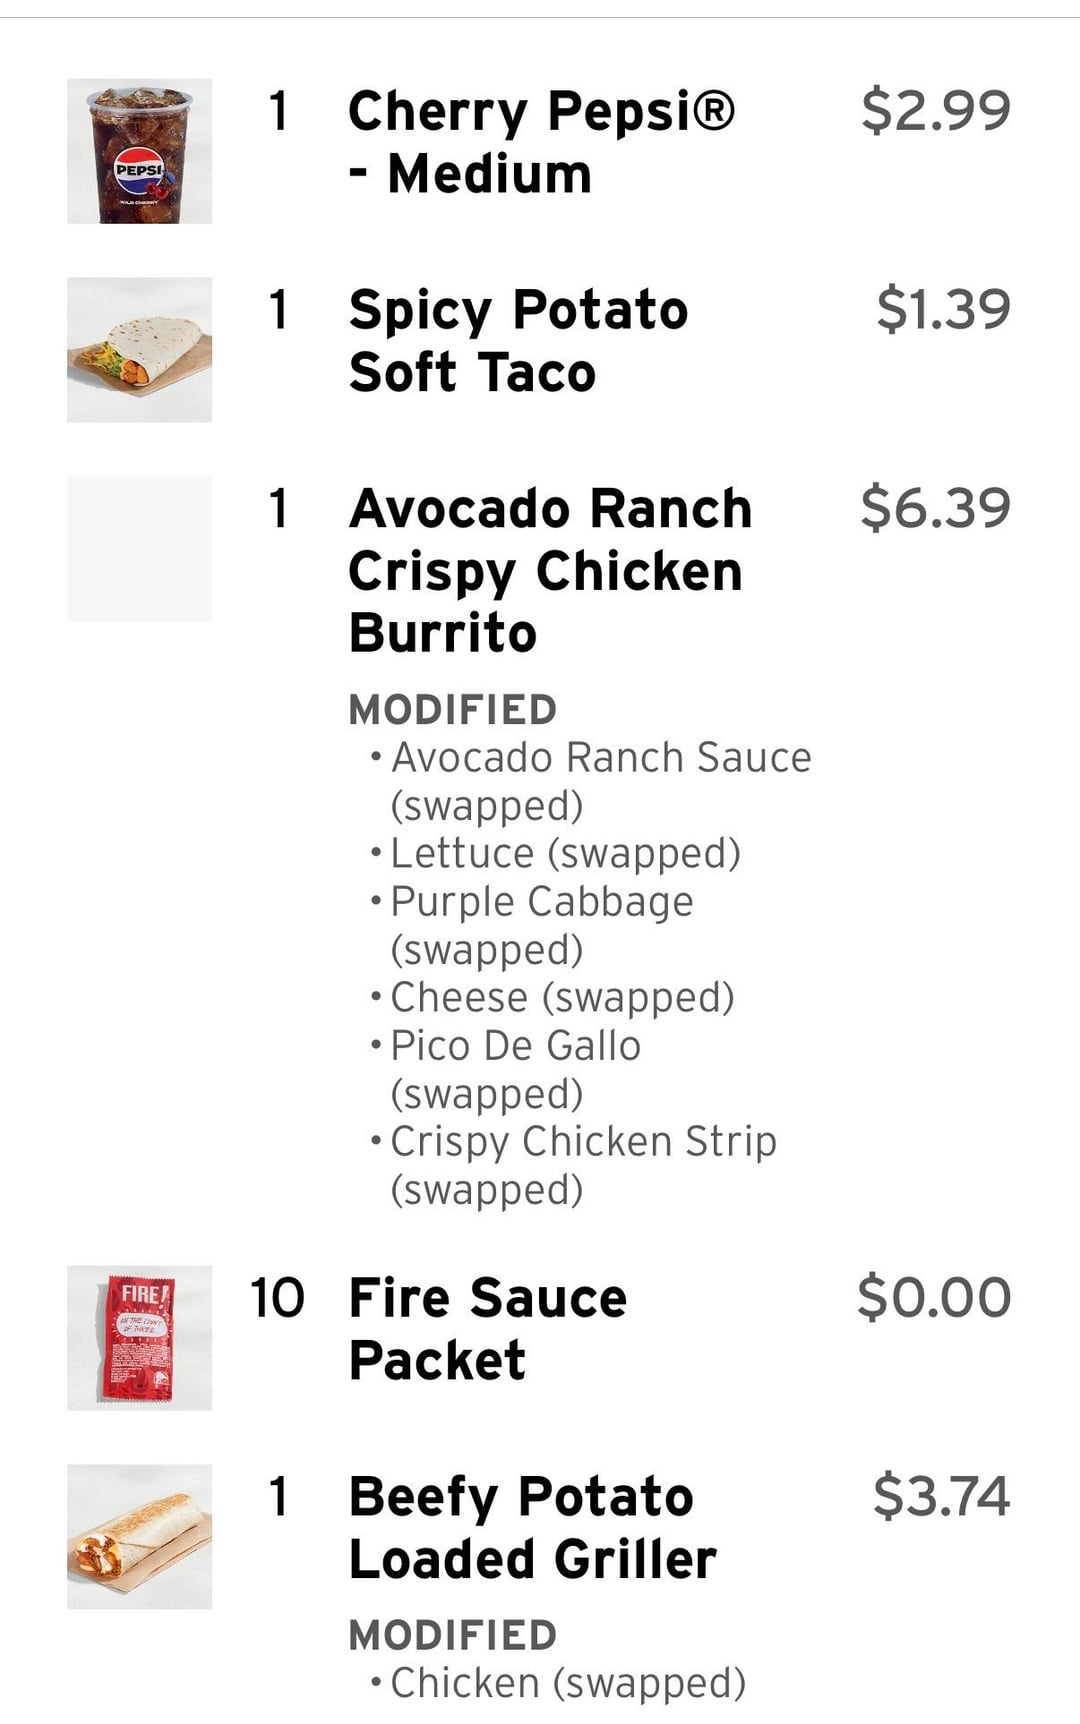The image size is (1080, 1724).
Task: Tap the MODIFIED label under Loaded Griller
Action: tap(452, 1636)
